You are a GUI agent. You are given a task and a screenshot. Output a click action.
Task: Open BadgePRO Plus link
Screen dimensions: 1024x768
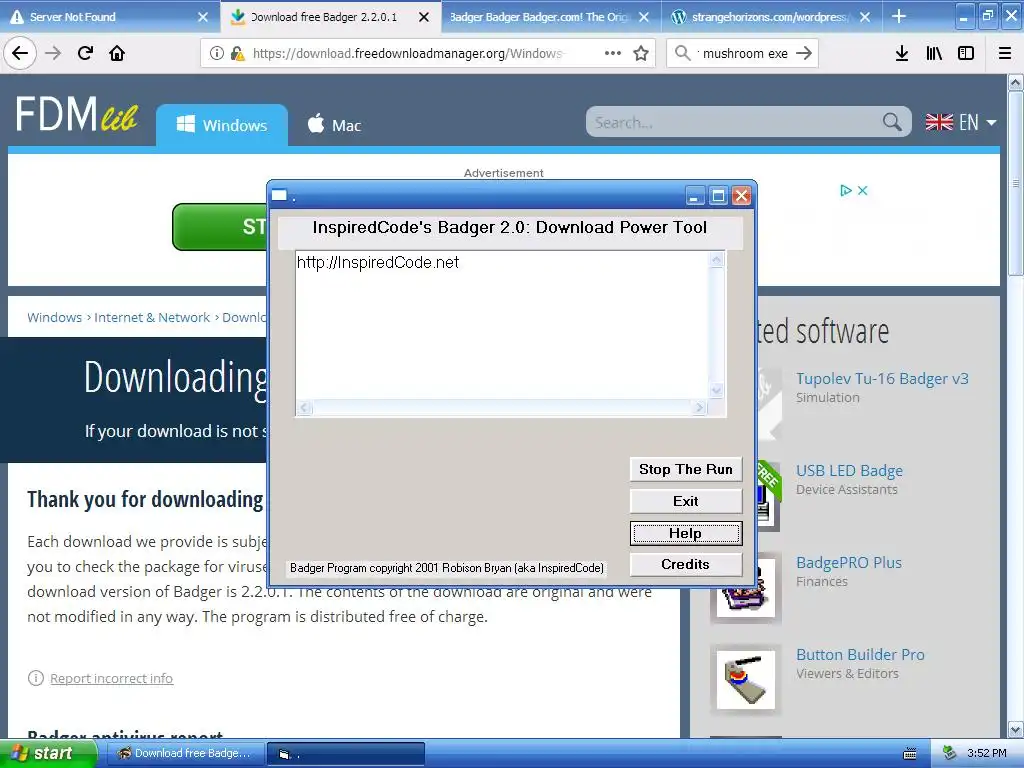coord(848,563)
